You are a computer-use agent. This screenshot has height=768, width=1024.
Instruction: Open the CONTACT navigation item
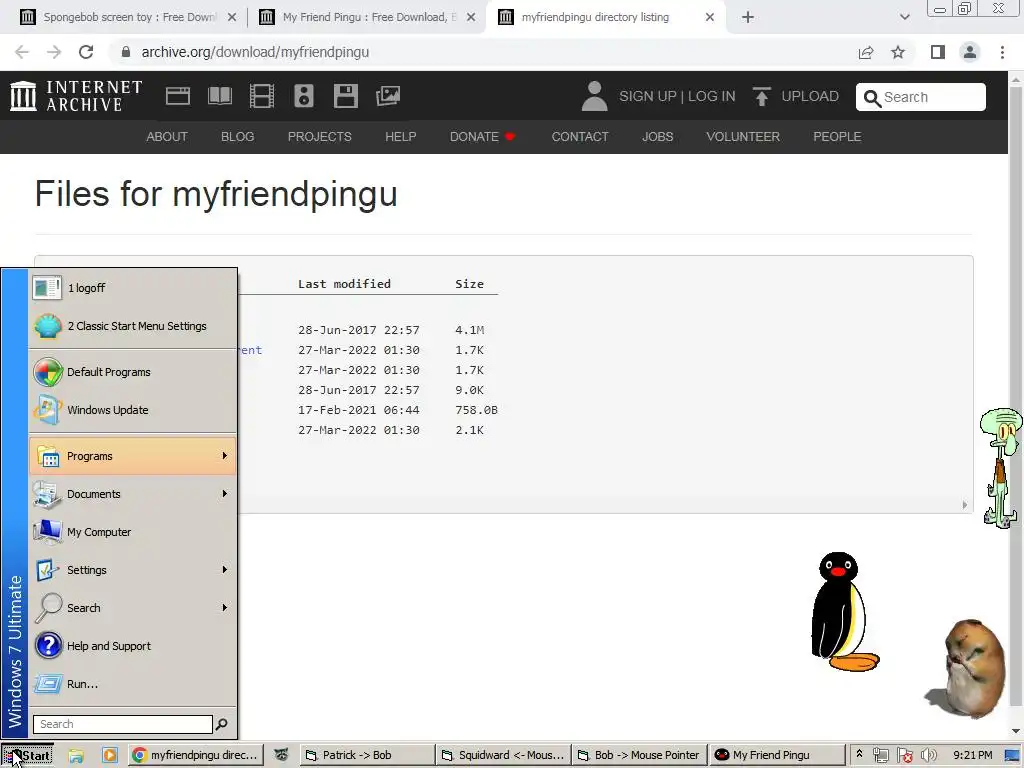[x=580, y=136]
